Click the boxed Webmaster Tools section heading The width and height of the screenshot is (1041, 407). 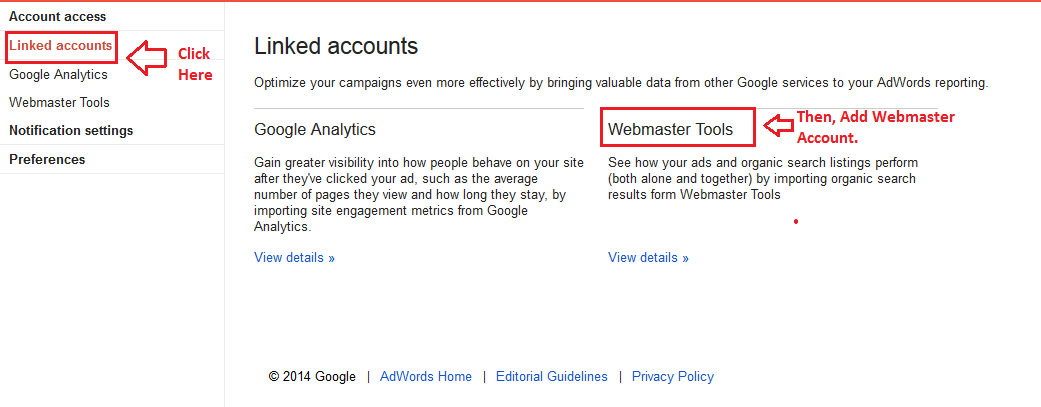click(671, 129)
